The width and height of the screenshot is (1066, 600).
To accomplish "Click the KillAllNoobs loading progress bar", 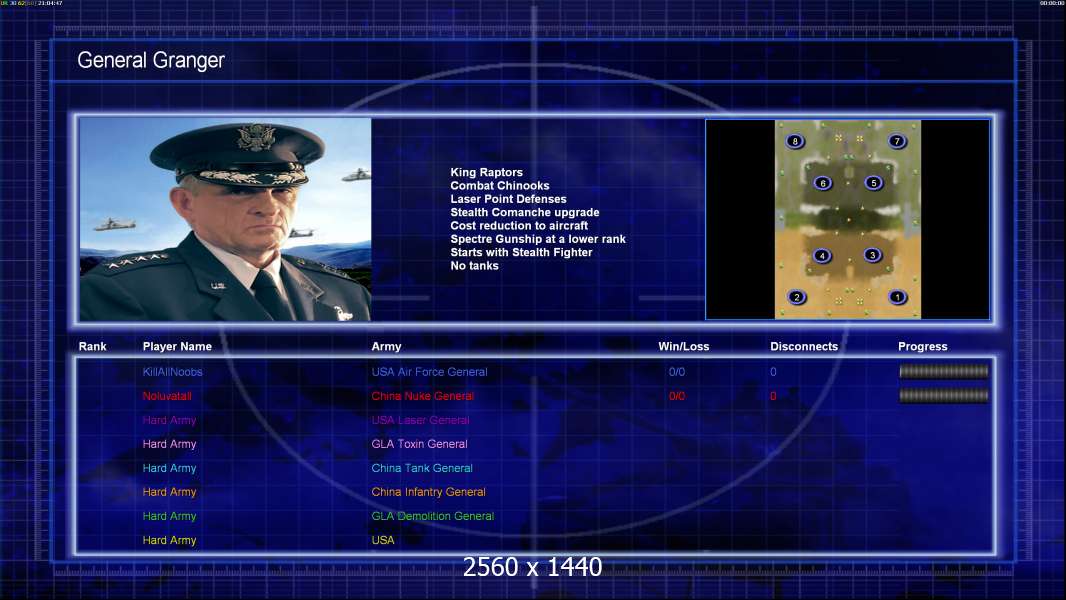I will (944, 371).
